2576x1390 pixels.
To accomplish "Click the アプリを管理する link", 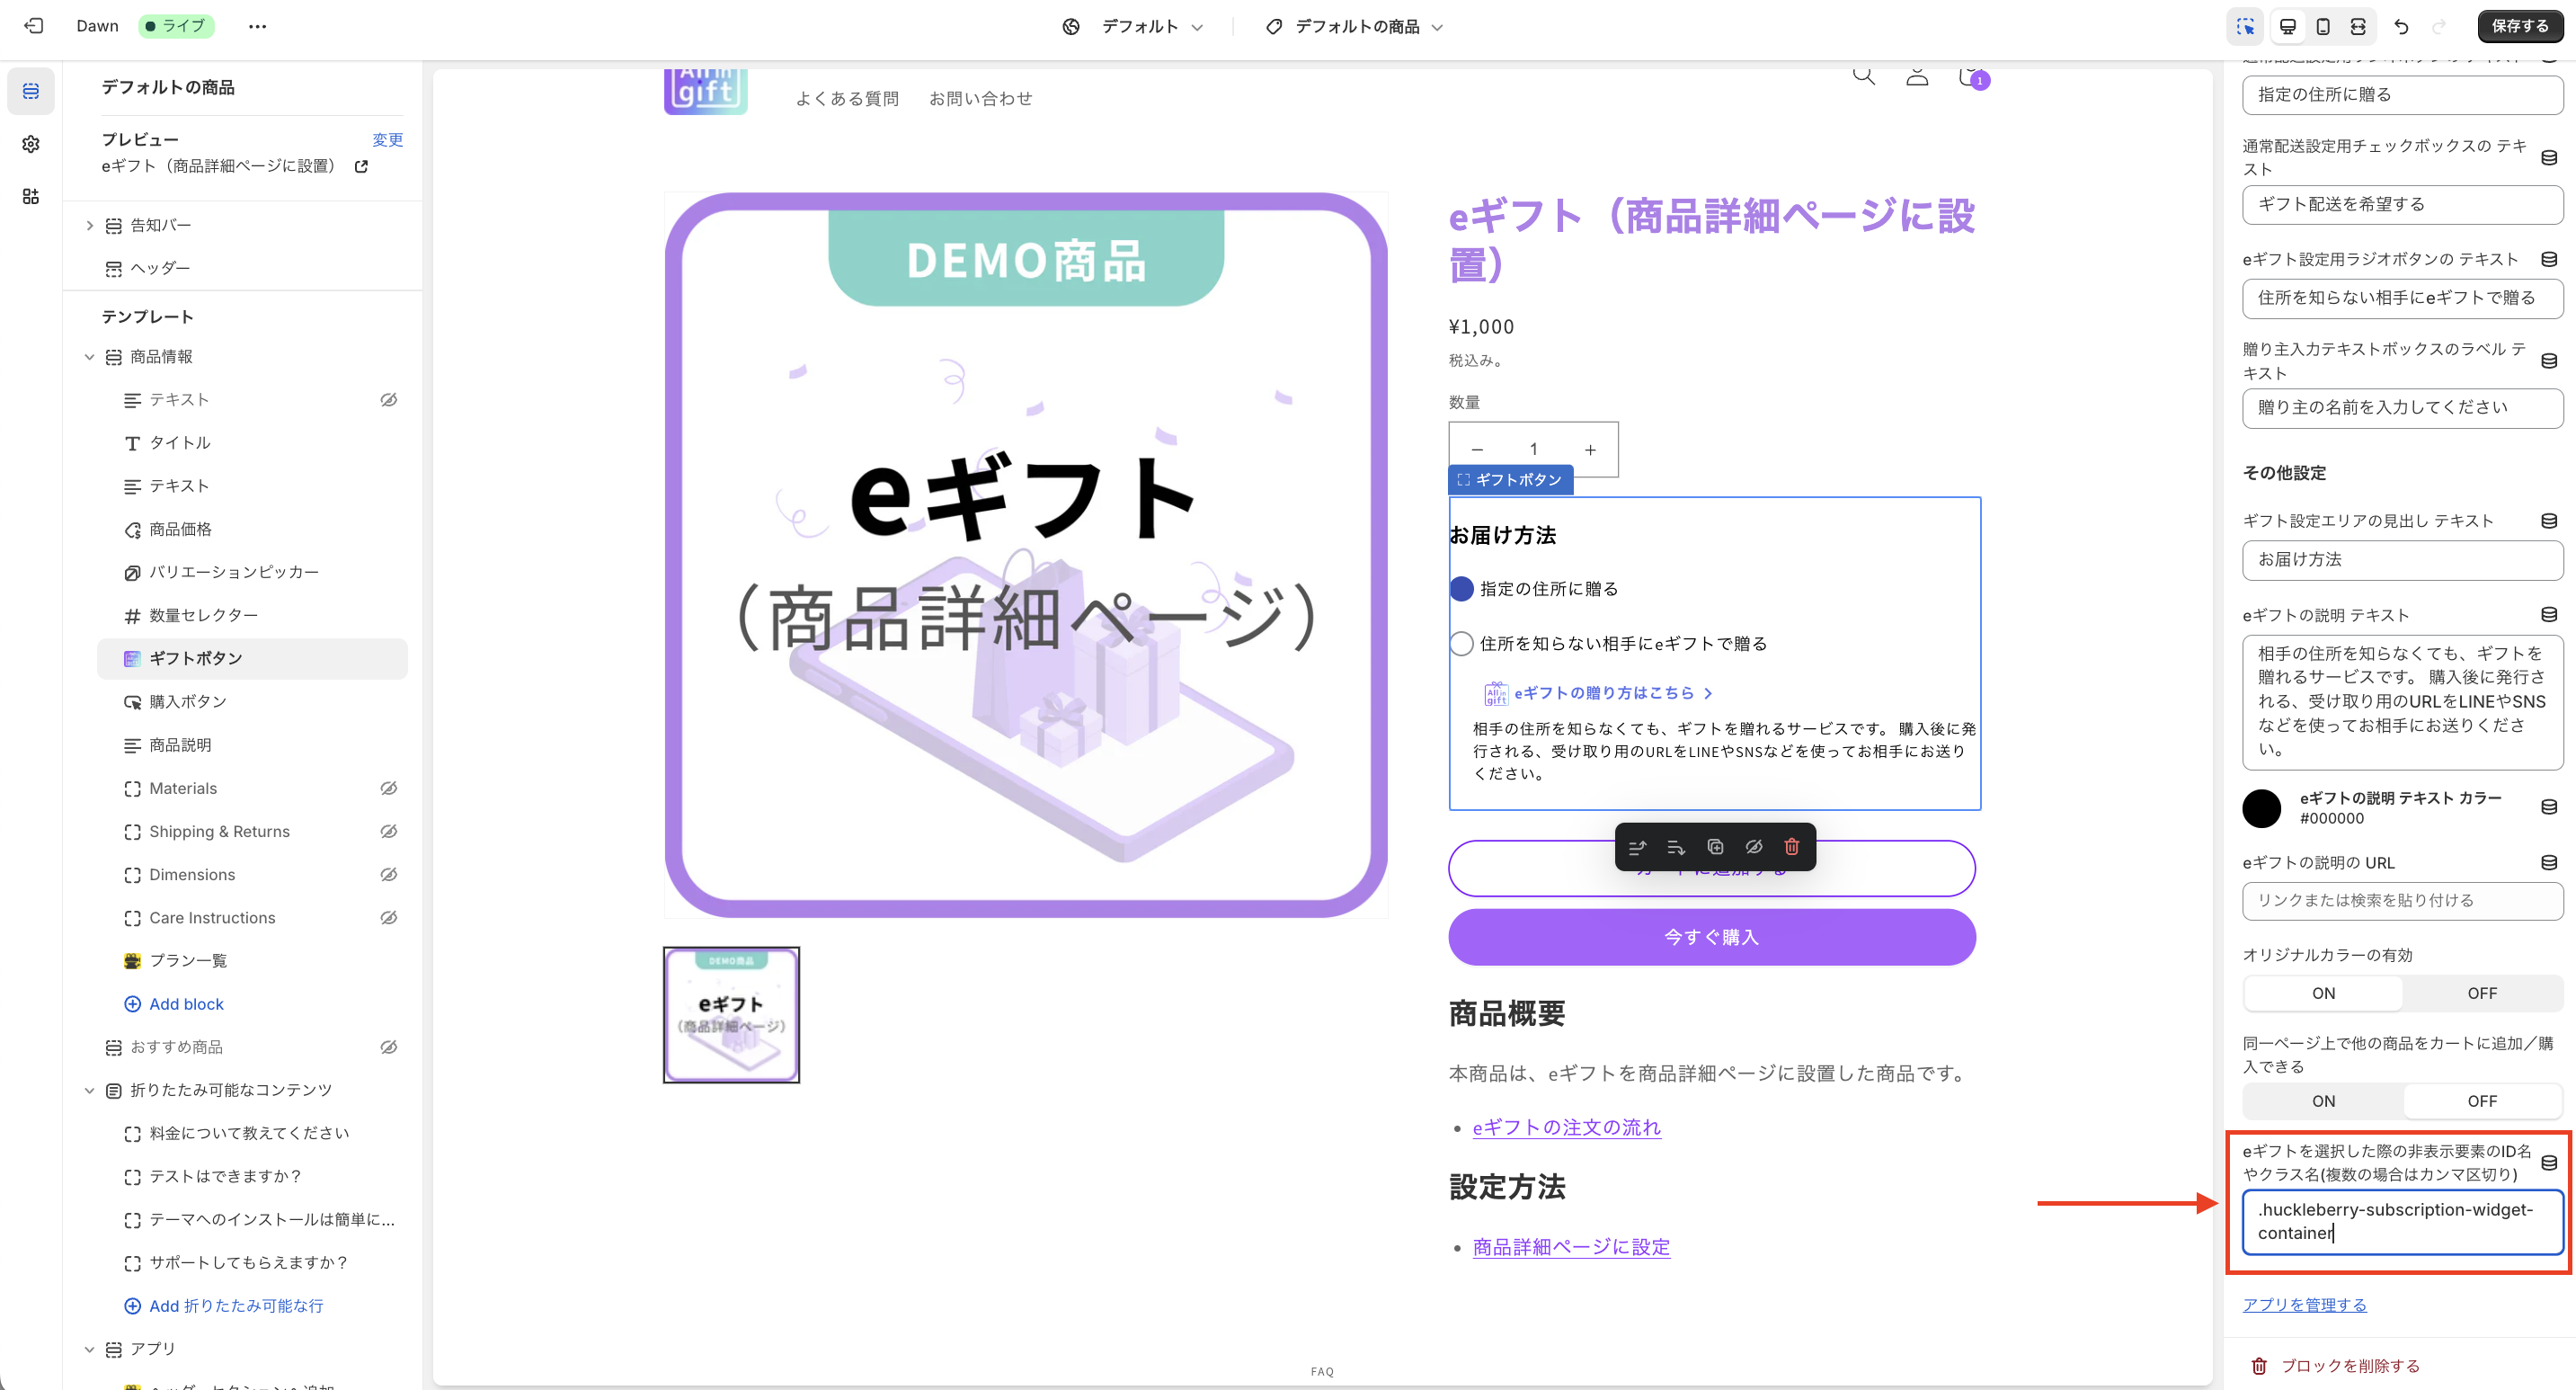I will [x=2304, y=1304].
